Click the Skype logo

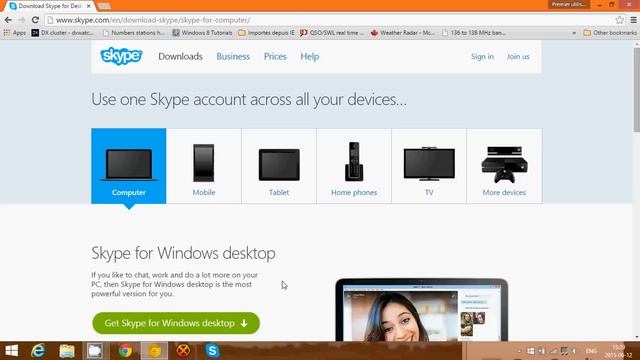pyautogui.click(x=121, y=56)
